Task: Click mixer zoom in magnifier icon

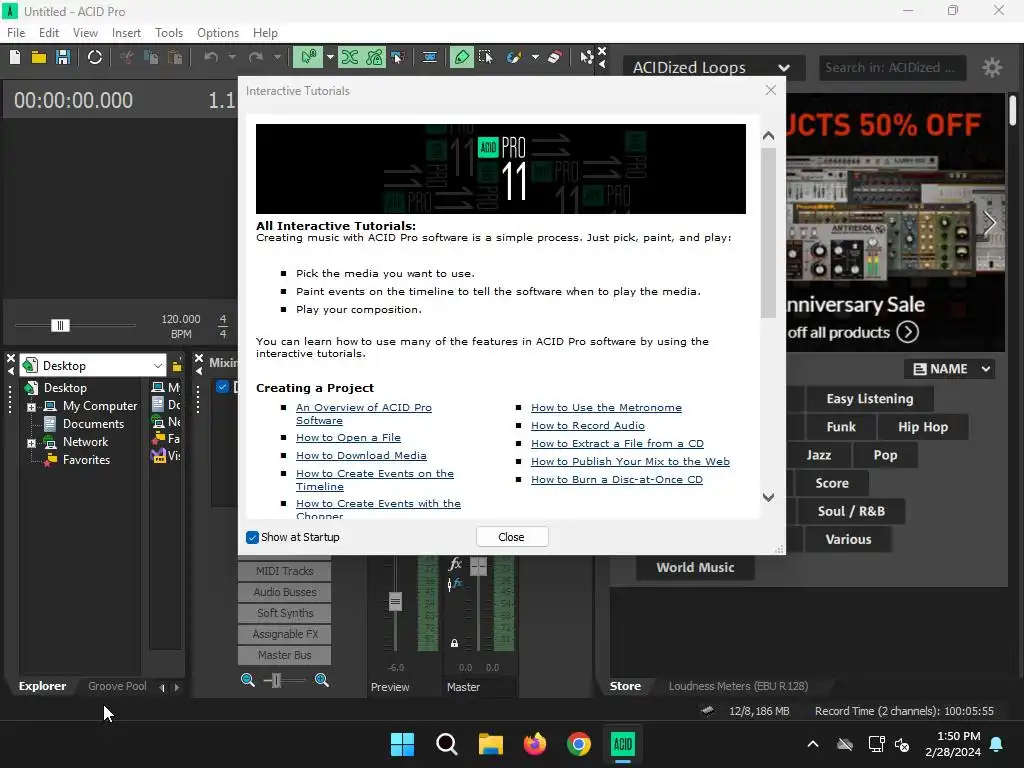Action: (321, 680)
